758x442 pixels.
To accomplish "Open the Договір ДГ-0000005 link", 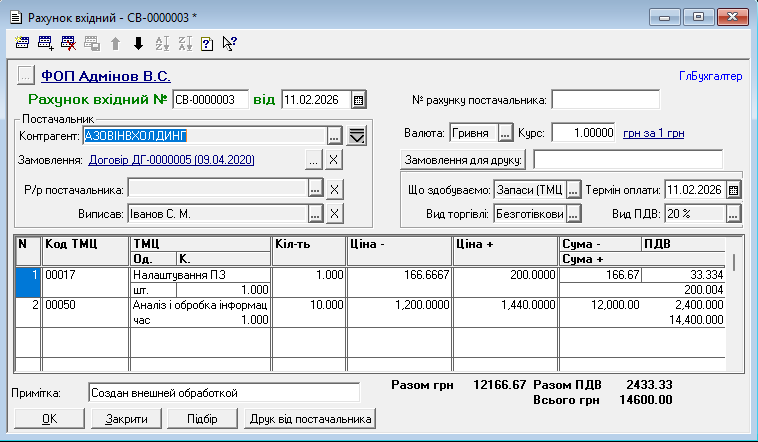I will 171,160.
